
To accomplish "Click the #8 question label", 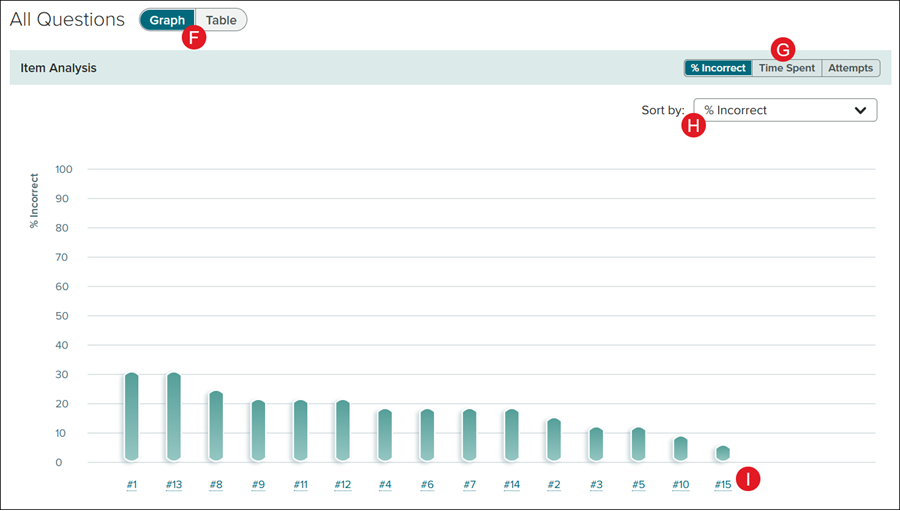I will [216, 485].
